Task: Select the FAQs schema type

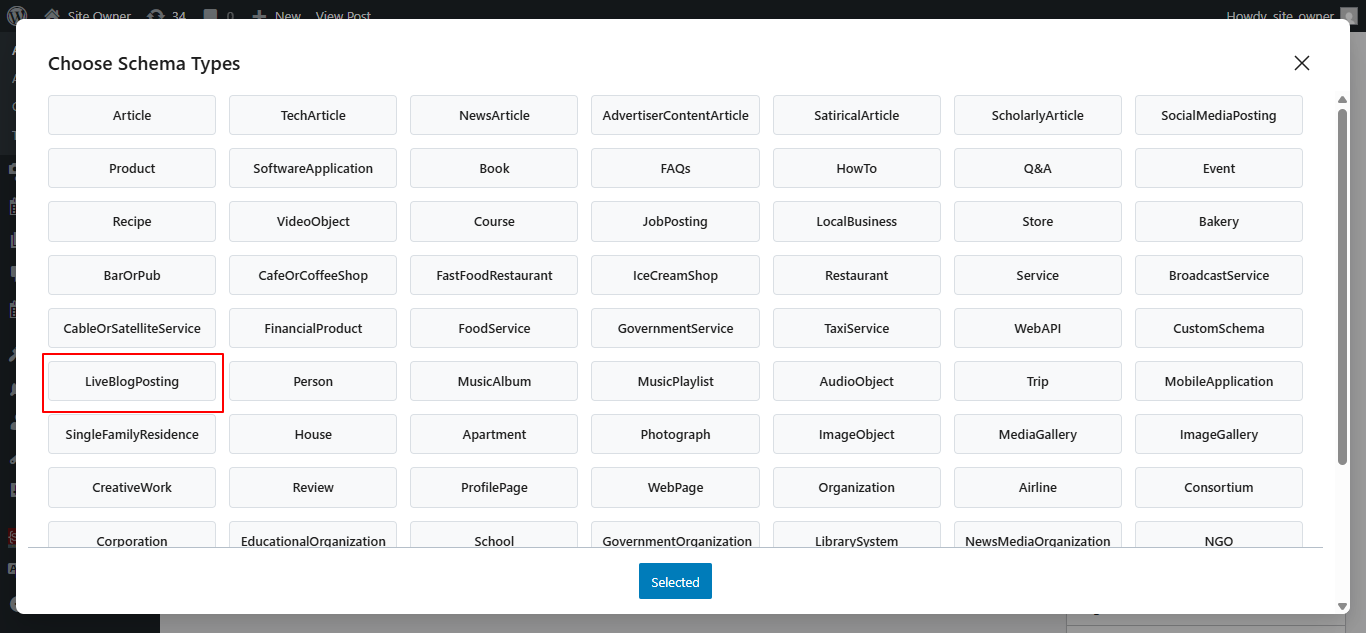Action: point(675,168)
